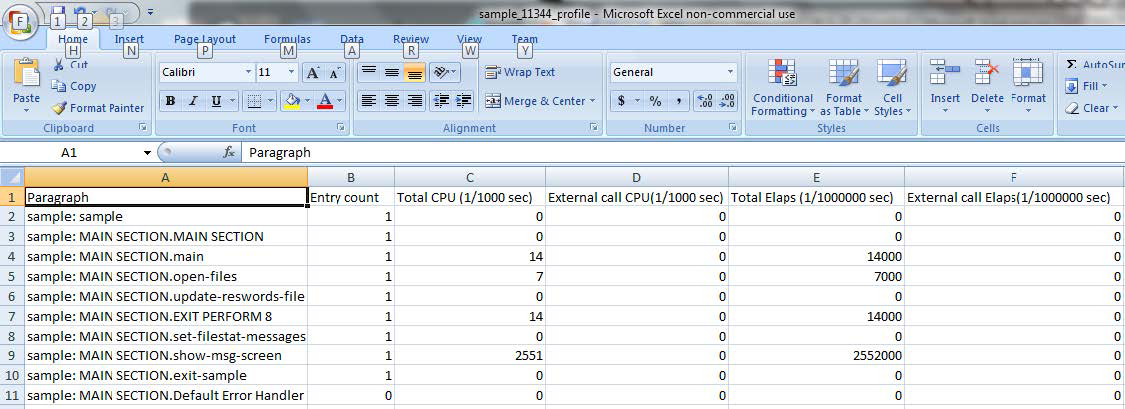This screenshot has width=1125, height=409.
Task: Select row 9 header
Action: pyautogui.click(x=12, y=355)
